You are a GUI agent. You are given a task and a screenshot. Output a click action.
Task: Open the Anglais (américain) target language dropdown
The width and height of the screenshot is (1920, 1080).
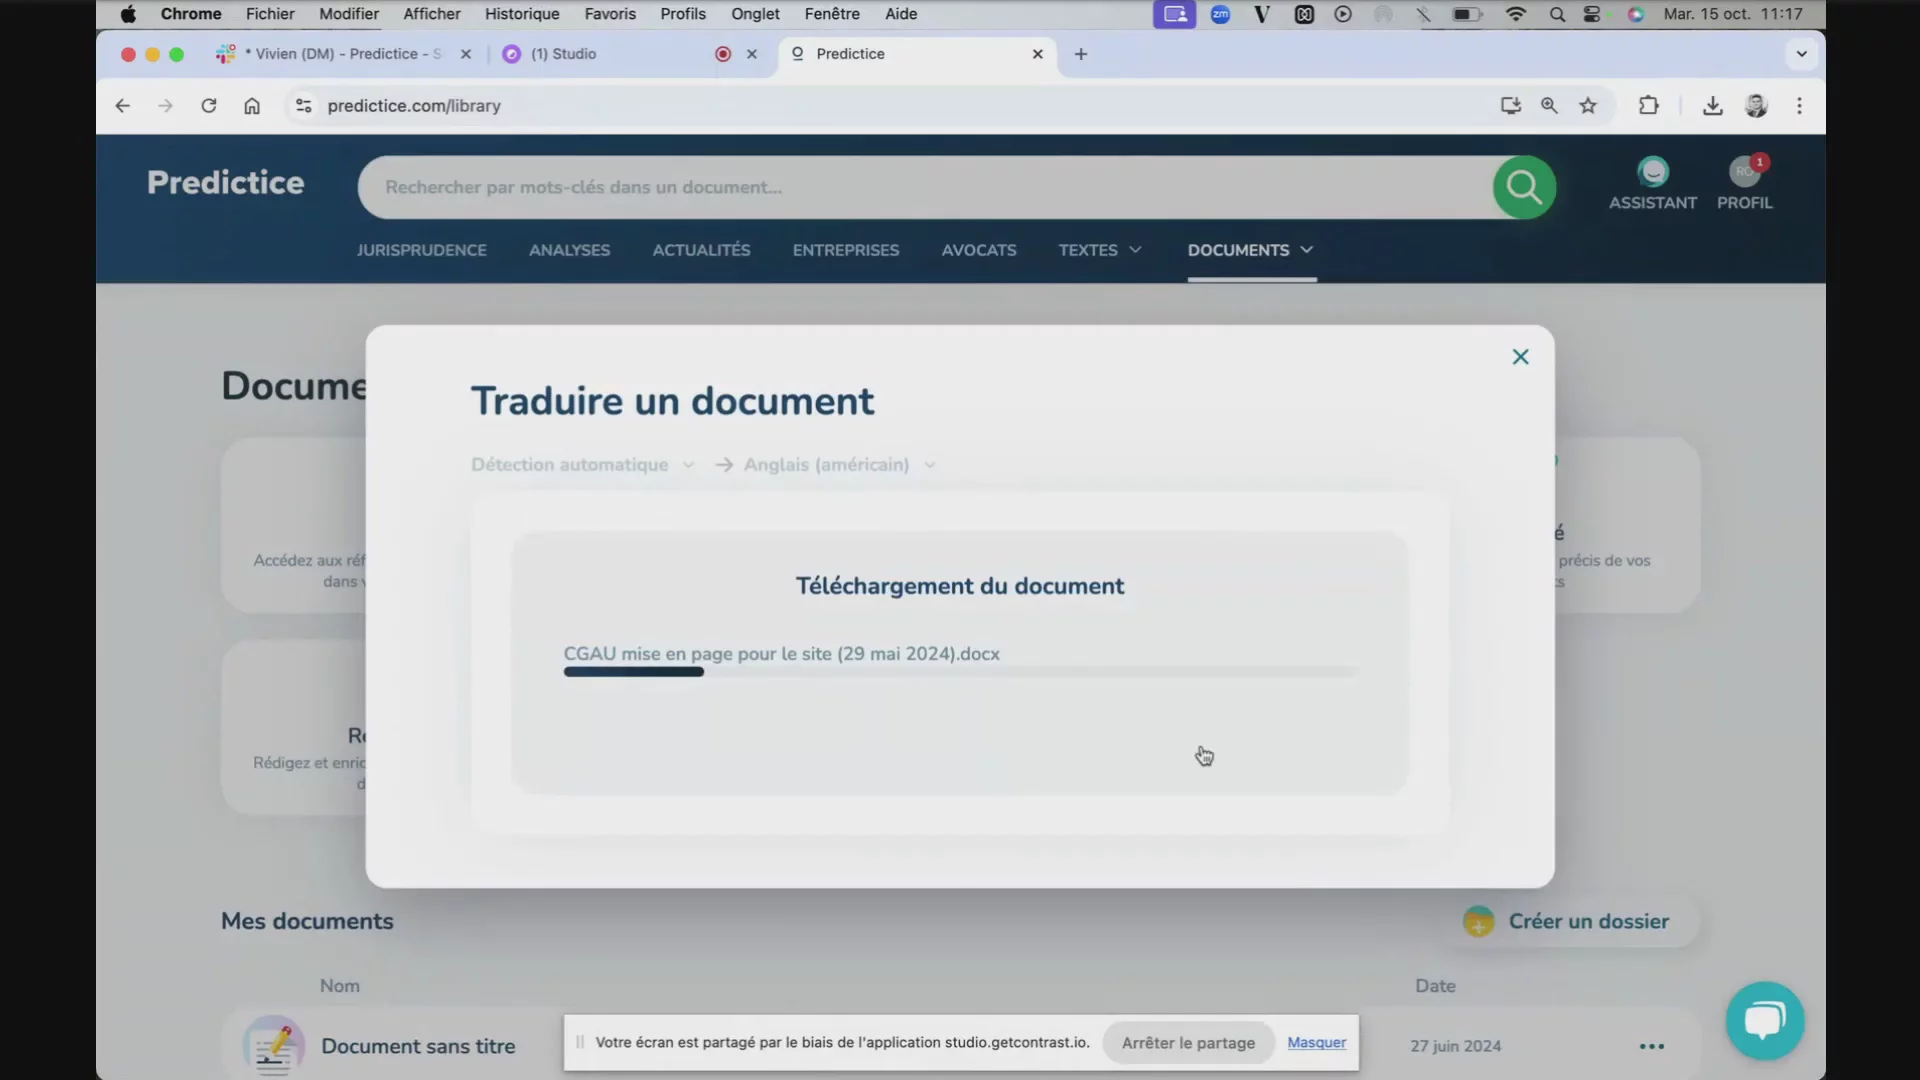point(839,465)
